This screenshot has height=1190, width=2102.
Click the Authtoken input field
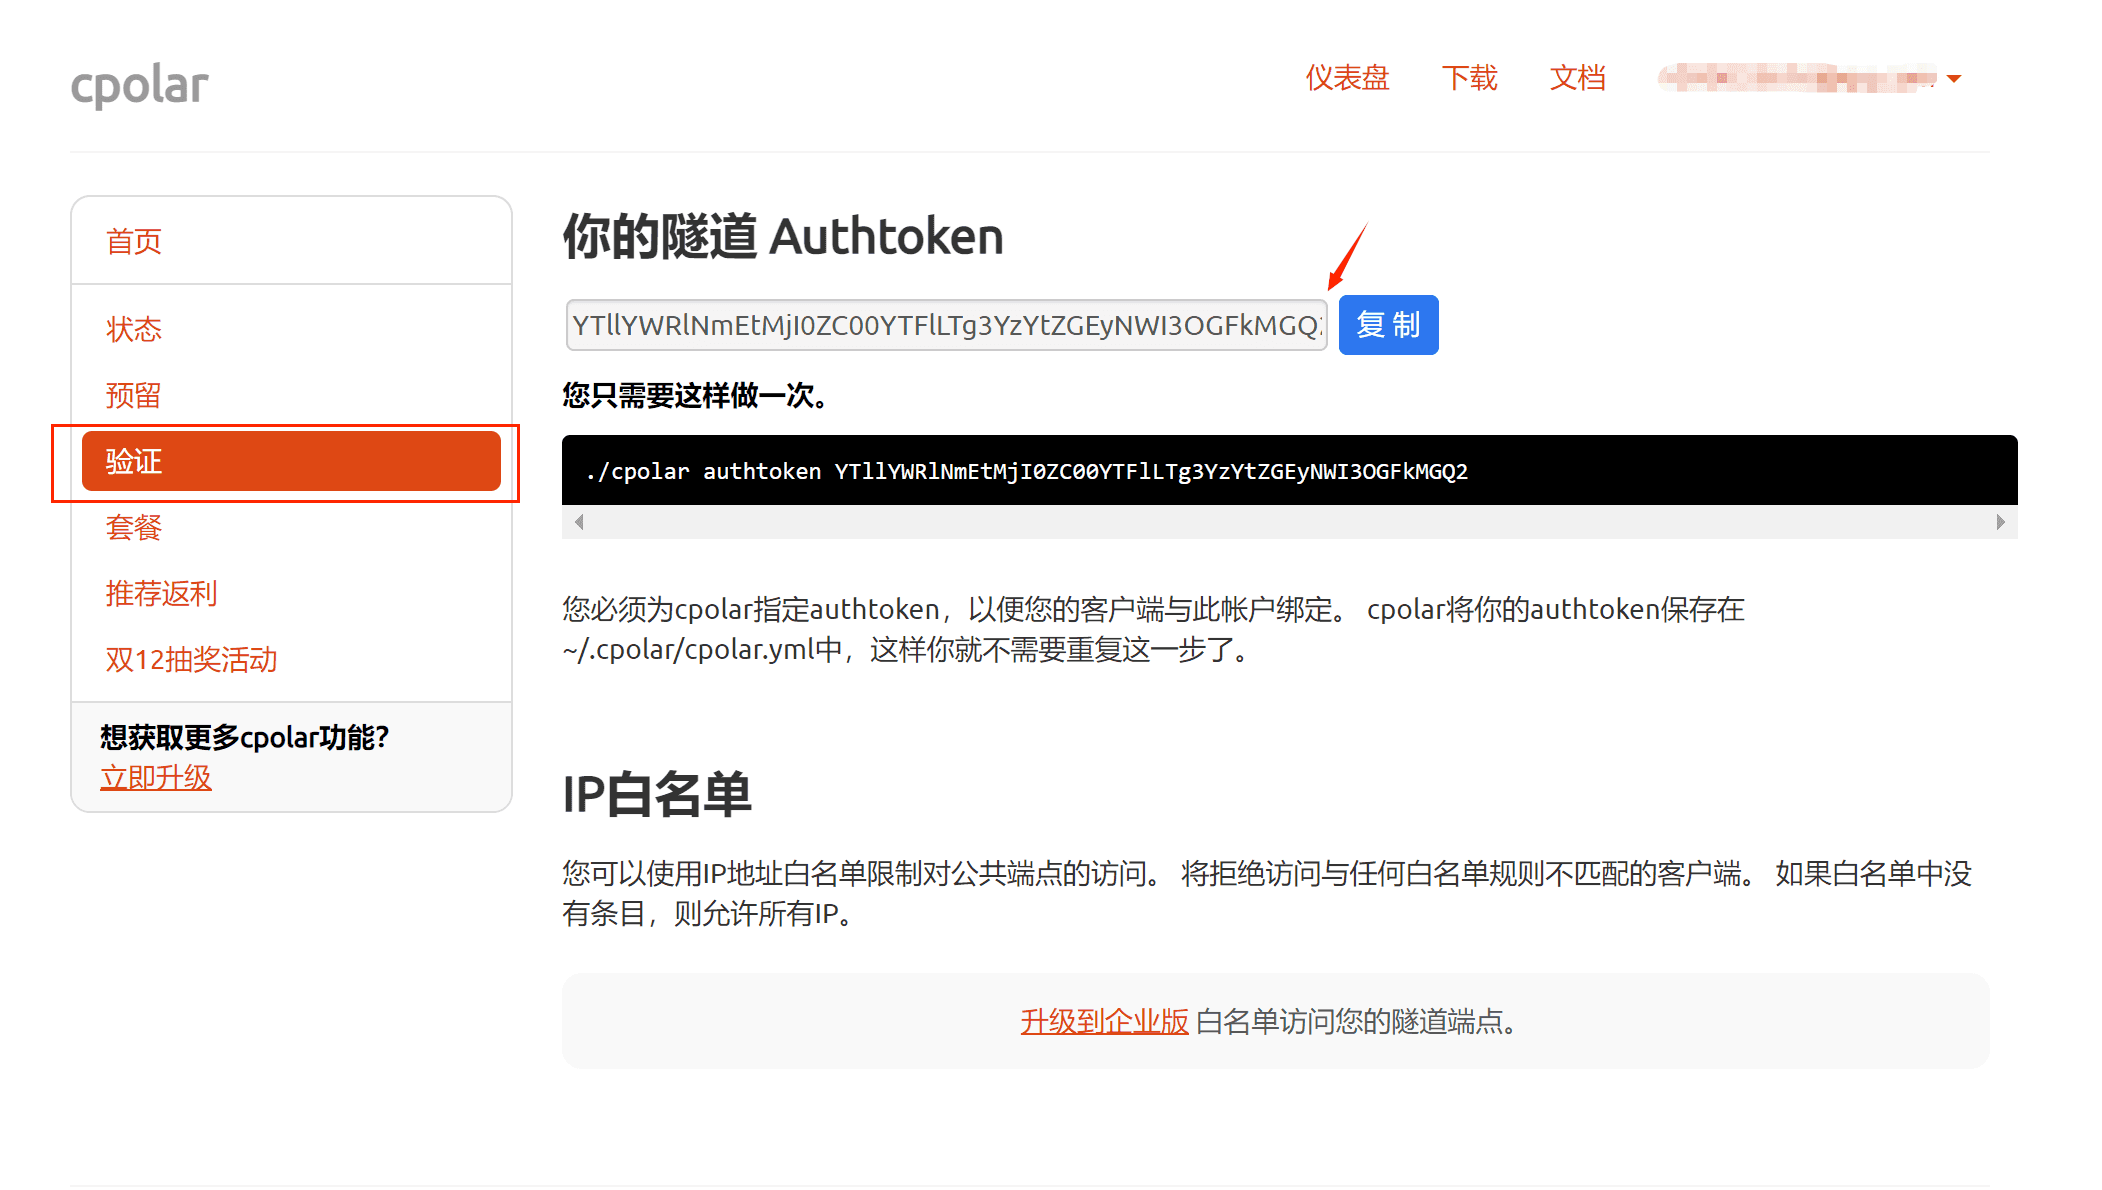coord(945,325)
